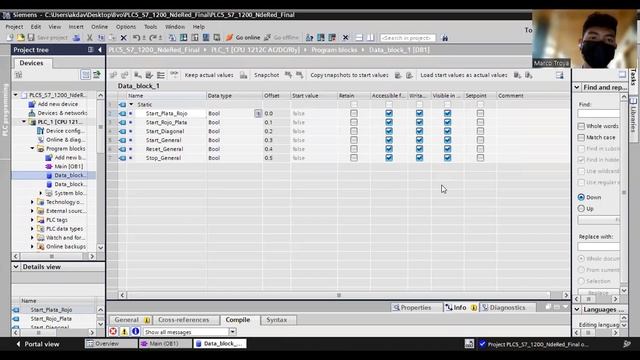This screenshot has height=360, width=640.
Task: Open the Show all messages dropdown
Action: [232, 332]
